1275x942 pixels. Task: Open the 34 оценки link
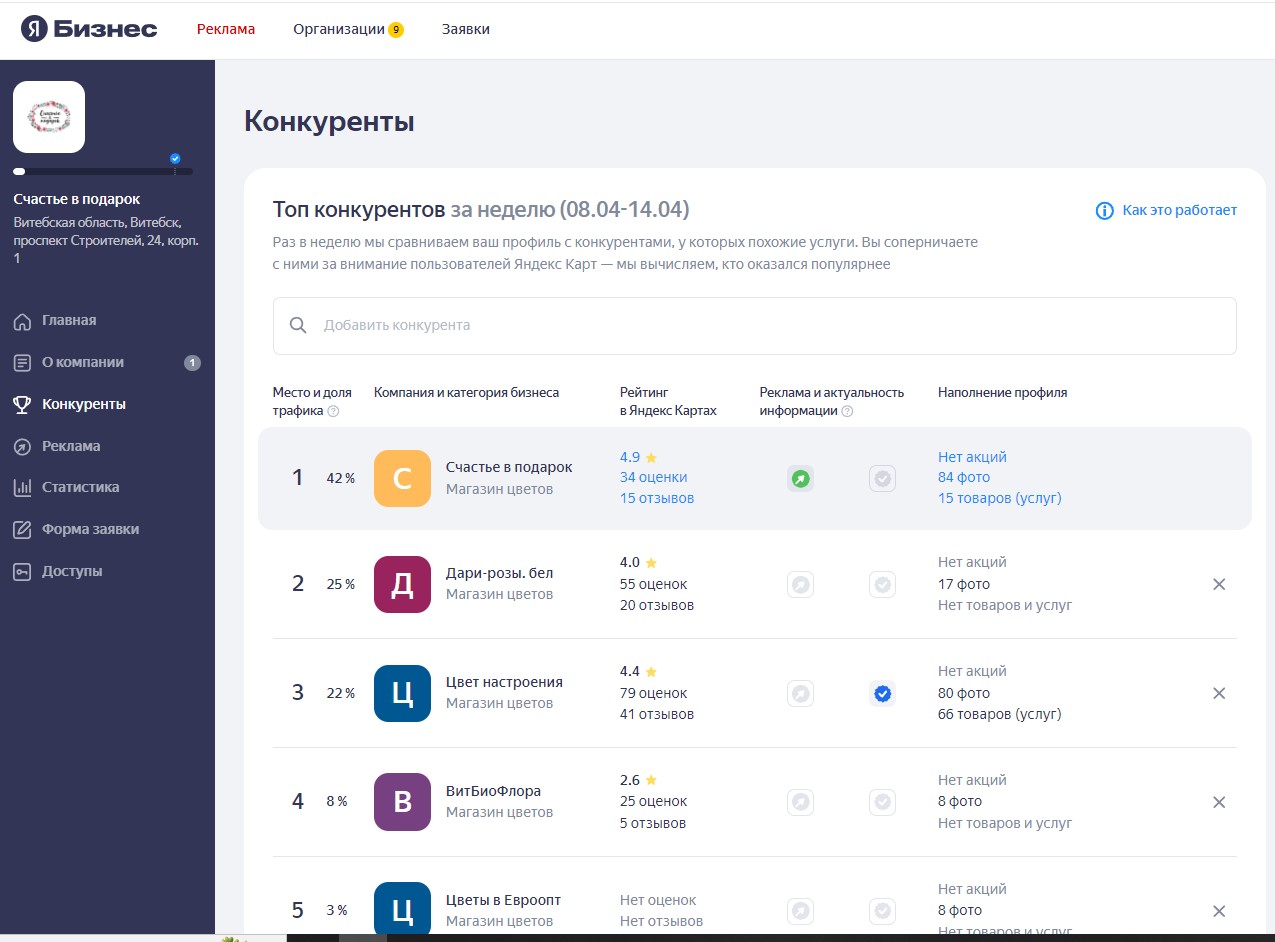click(x=653, y=477)
